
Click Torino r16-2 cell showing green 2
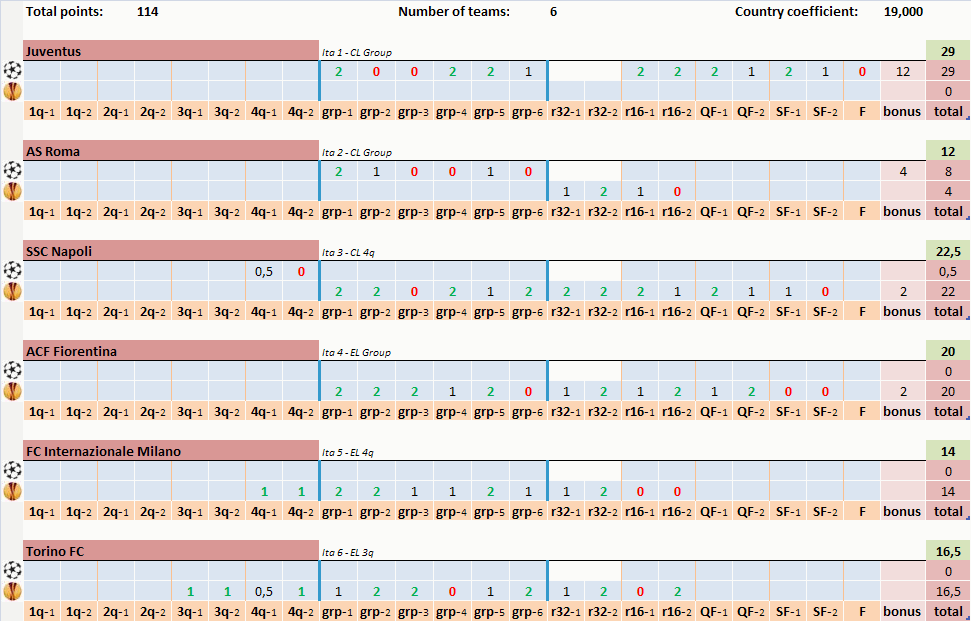[x=677, y=591]
